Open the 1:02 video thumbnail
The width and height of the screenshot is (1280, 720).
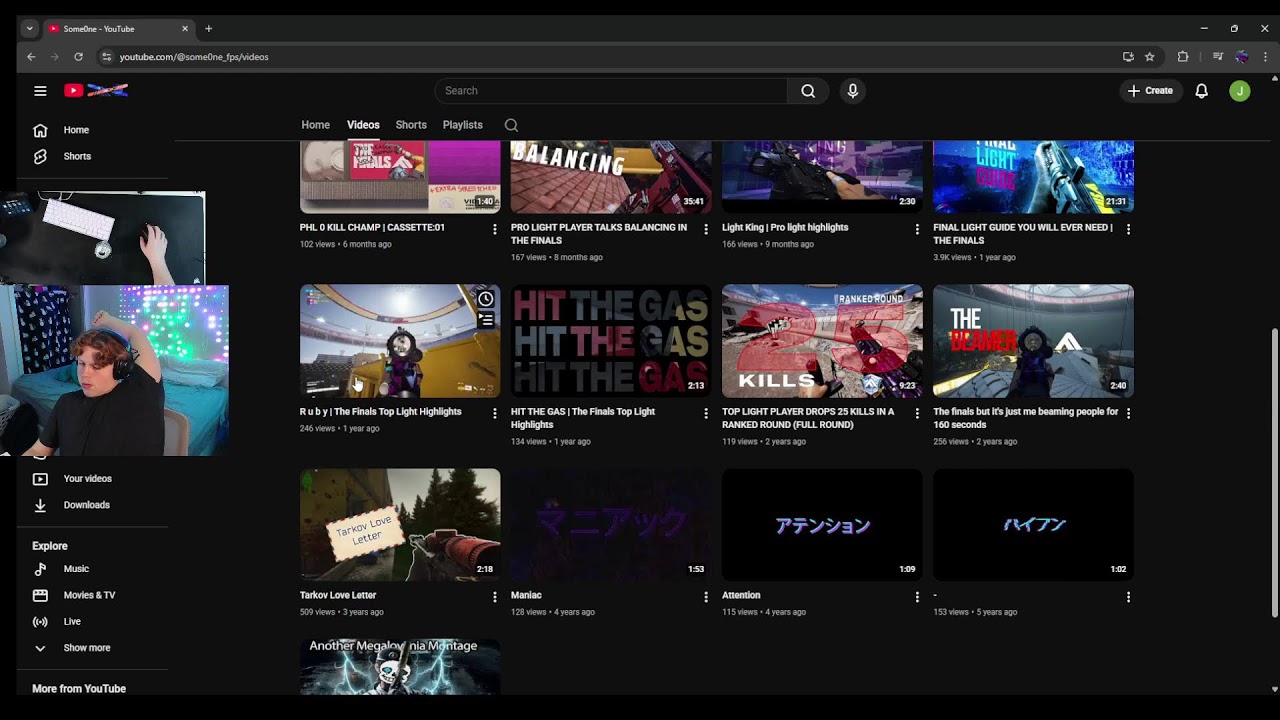(x=1033, y=525)
